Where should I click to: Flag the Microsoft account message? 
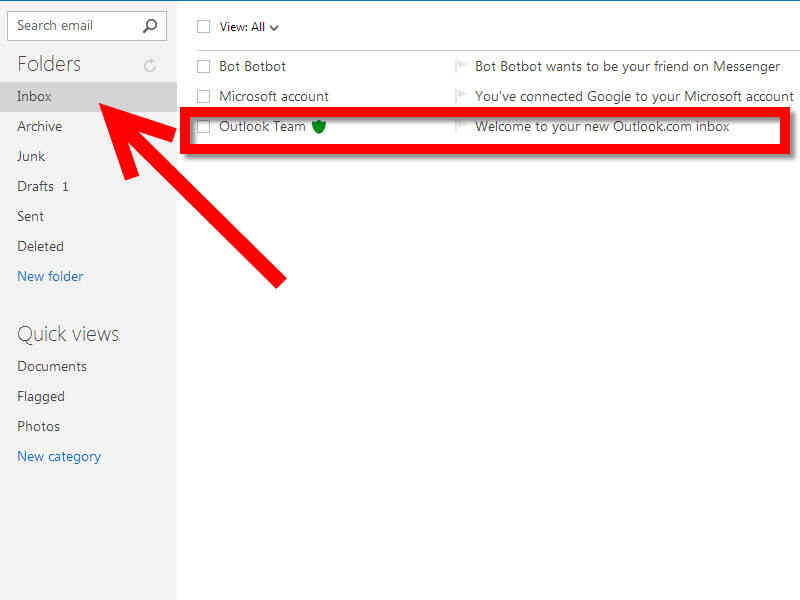(460, 96)
